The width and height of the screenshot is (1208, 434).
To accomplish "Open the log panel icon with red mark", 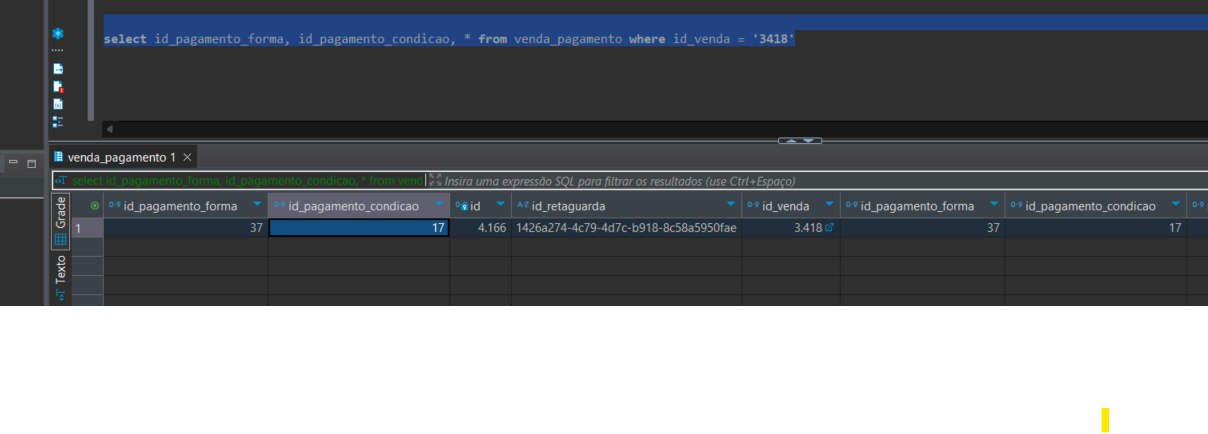I will (x=58, y=87).
